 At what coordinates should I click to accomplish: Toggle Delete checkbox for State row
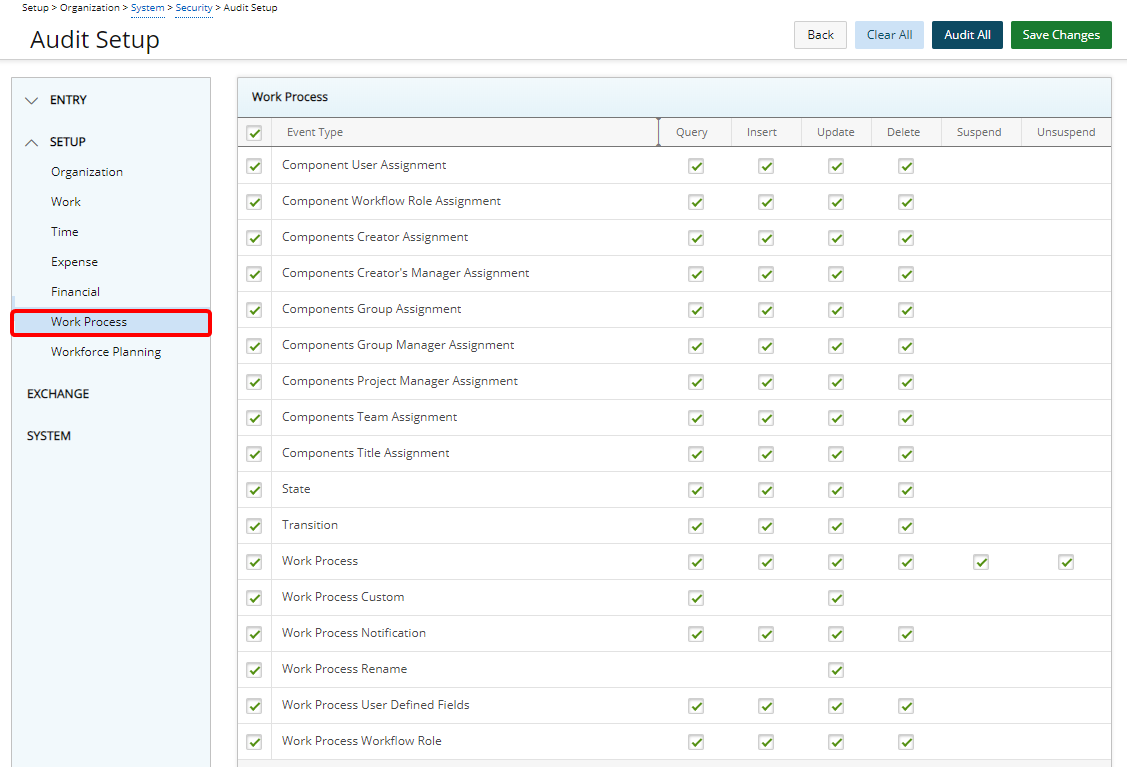coord(906,490)
